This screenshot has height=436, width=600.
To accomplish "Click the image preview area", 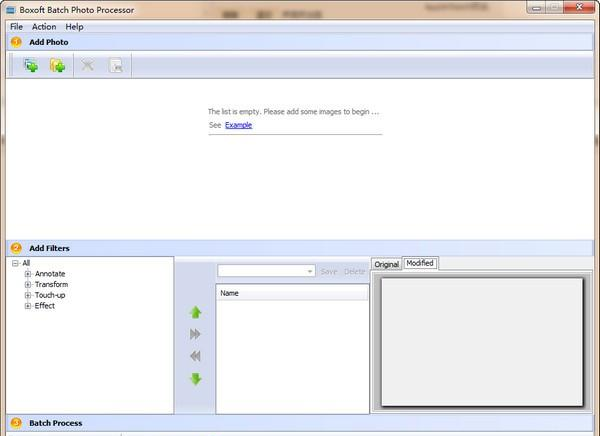I will tap(482, 341).
